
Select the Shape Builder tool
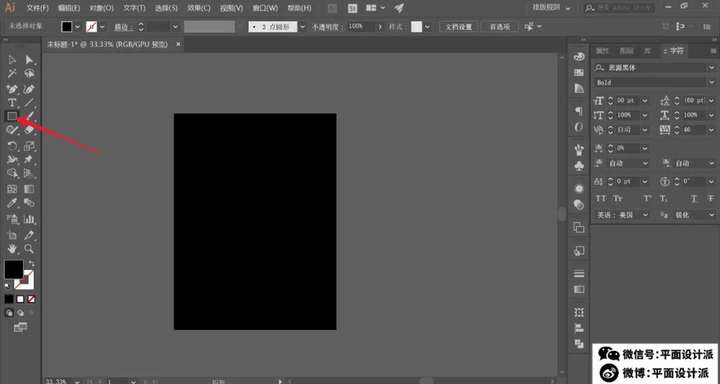[x=12, y=174]
